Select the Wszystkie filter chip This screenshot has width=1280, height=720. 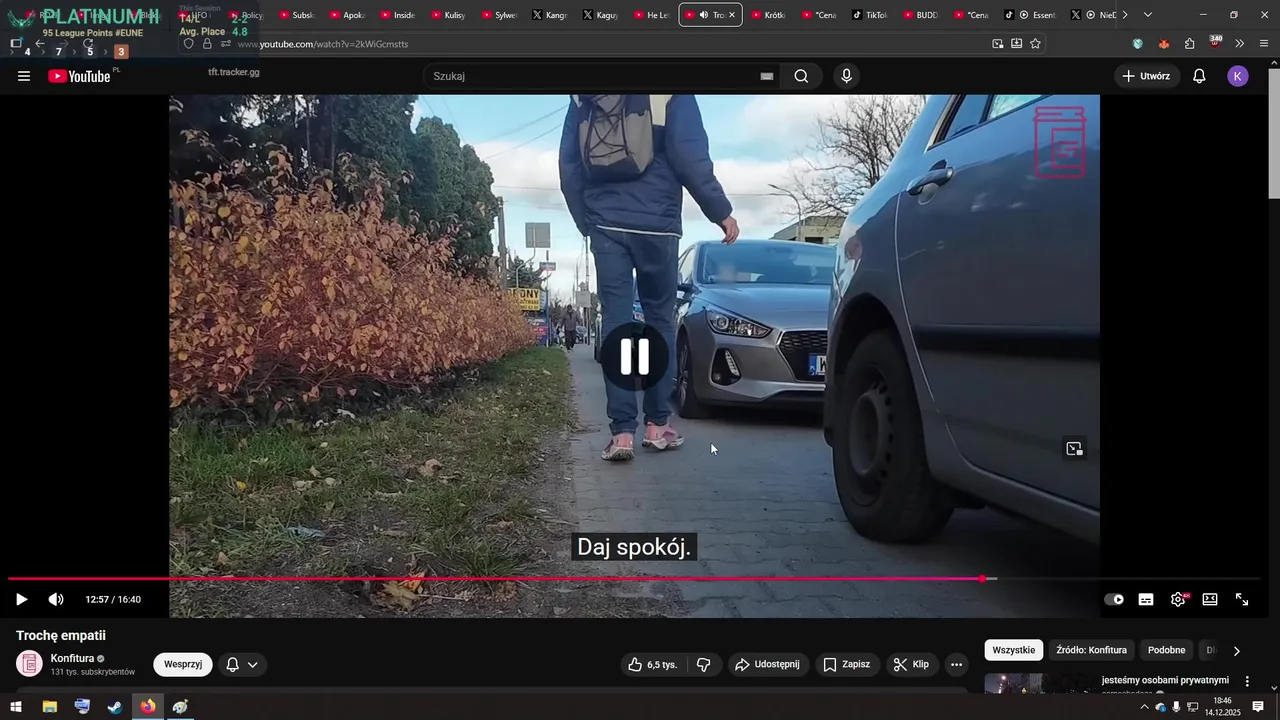[1014, 650]
